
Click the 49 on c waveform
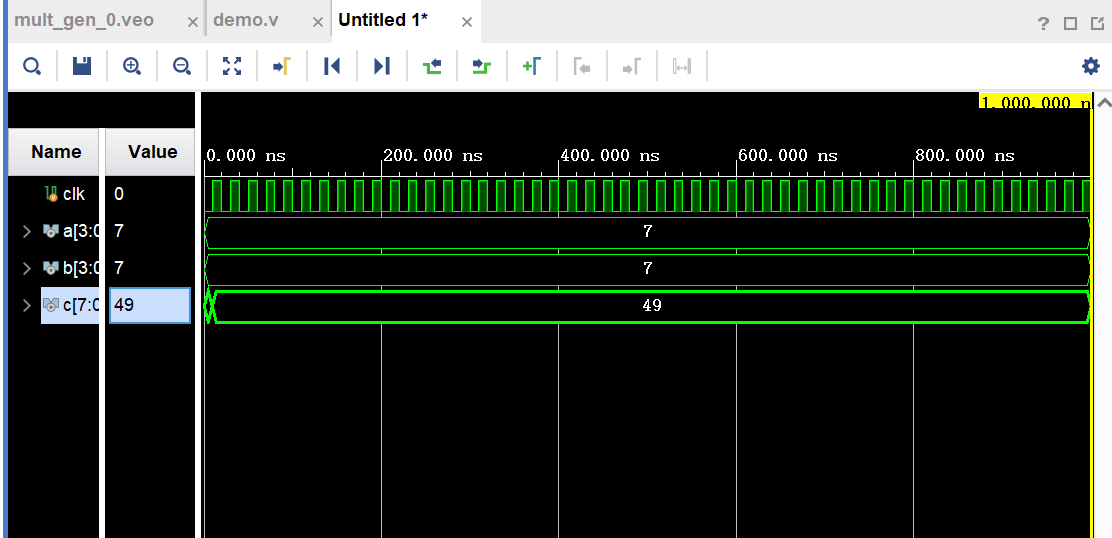652,306
